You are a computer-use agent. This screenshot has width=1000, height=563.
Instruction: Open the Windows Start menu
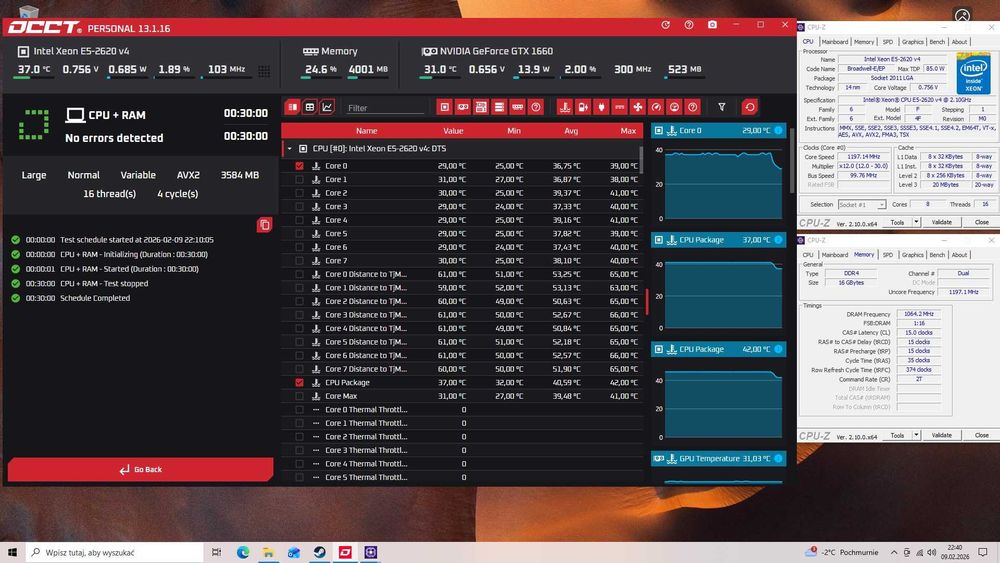12,552
